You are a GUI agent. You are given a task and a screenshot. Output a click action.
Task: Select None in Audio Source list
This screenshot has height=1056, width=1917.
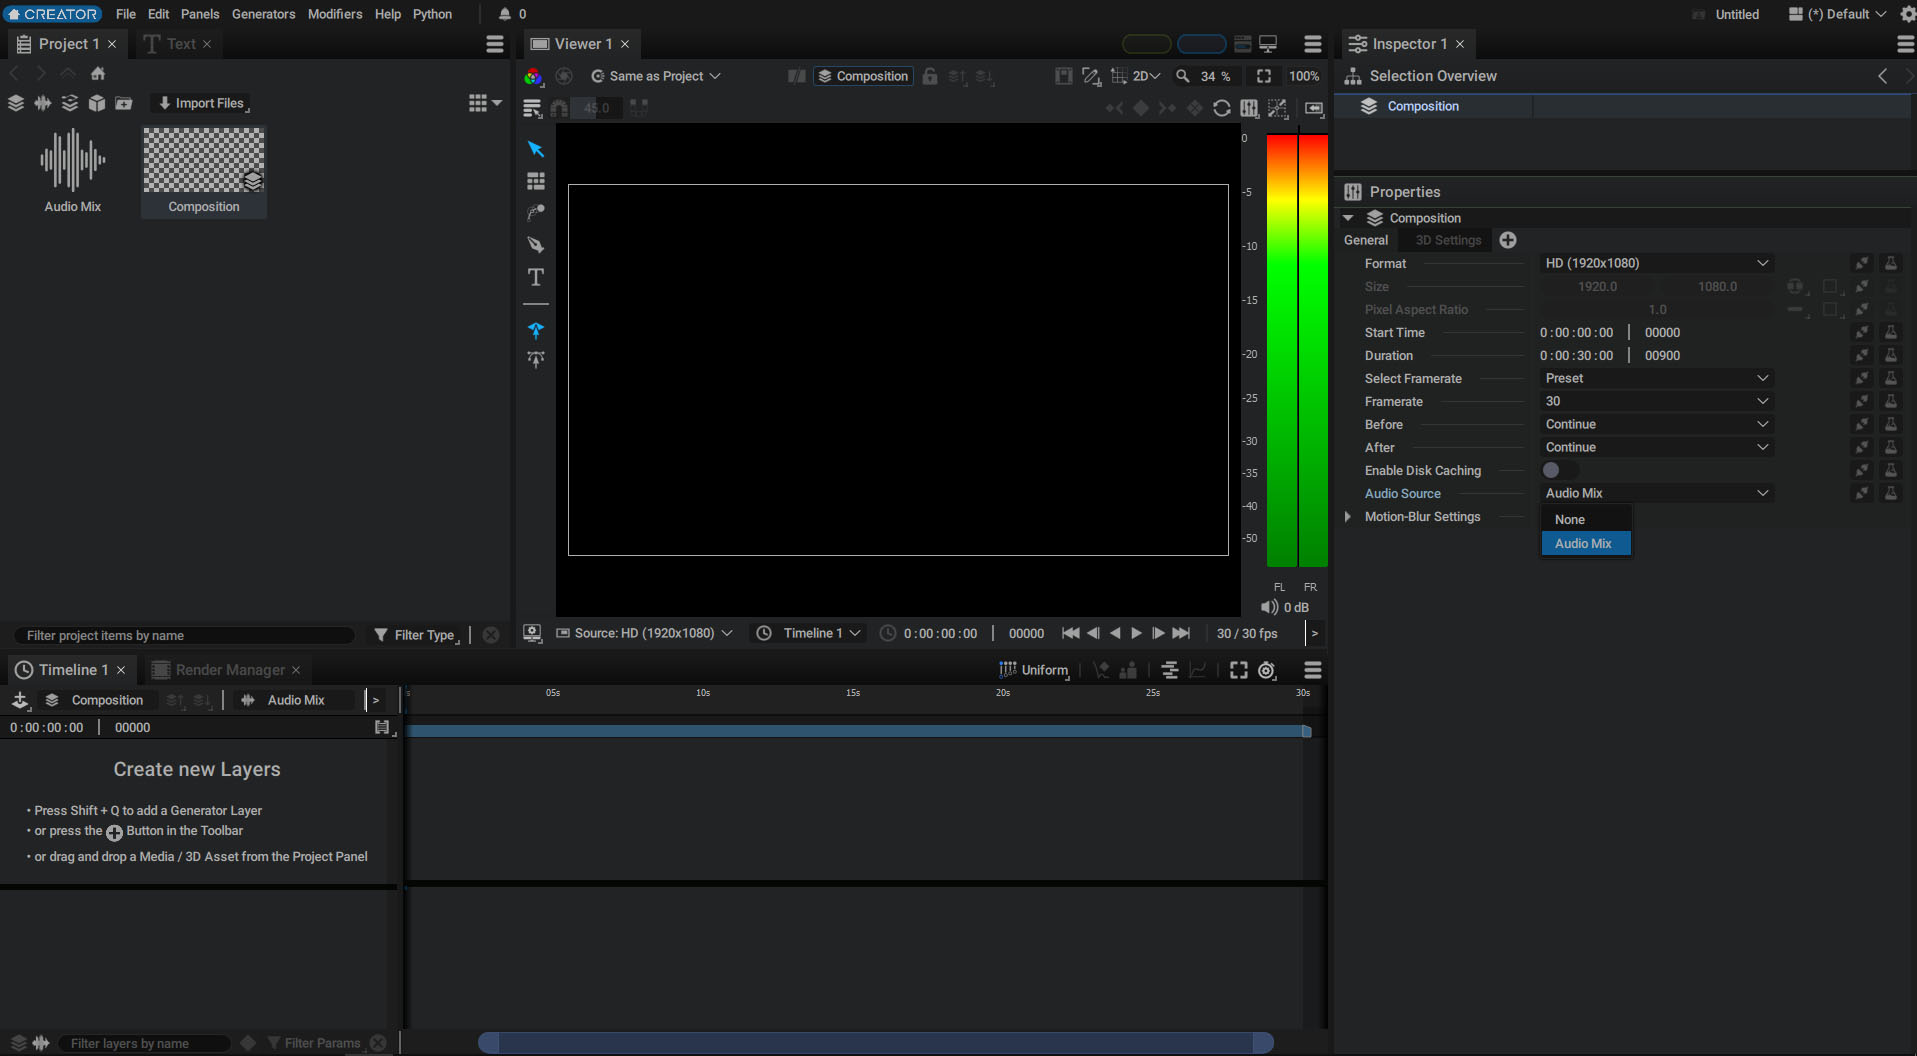click(1586, 519)
